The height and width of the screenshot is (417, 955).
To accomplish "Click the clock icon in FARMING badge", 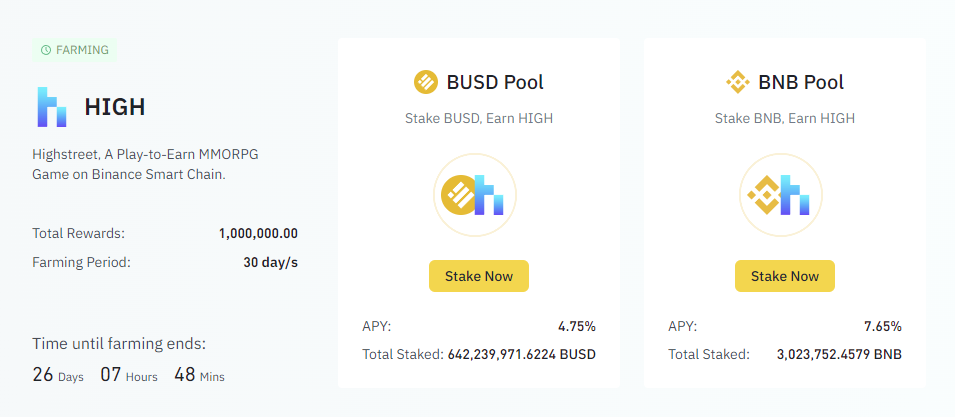I will tap(45, 49).
